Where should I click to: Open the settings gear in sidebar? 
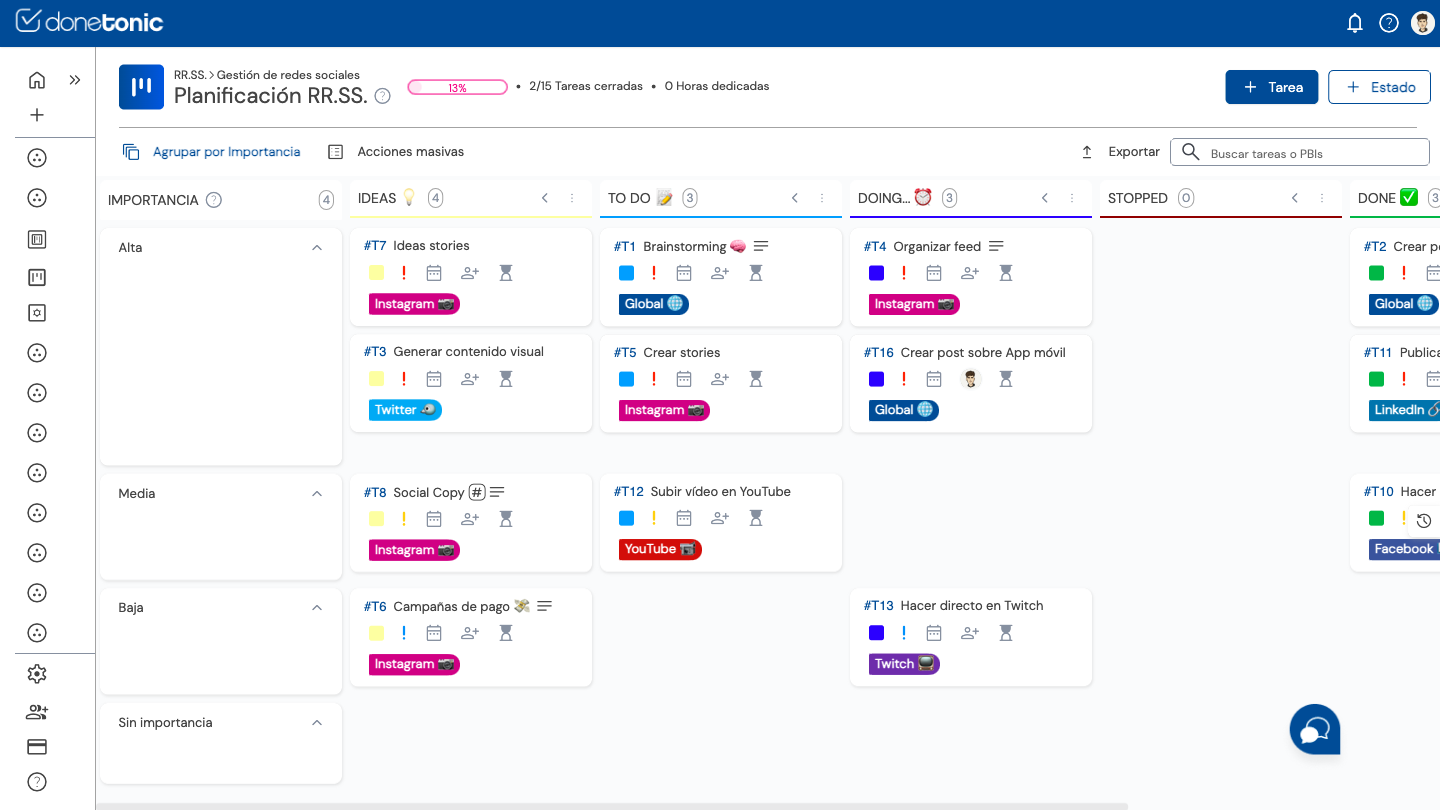[37, 674]
